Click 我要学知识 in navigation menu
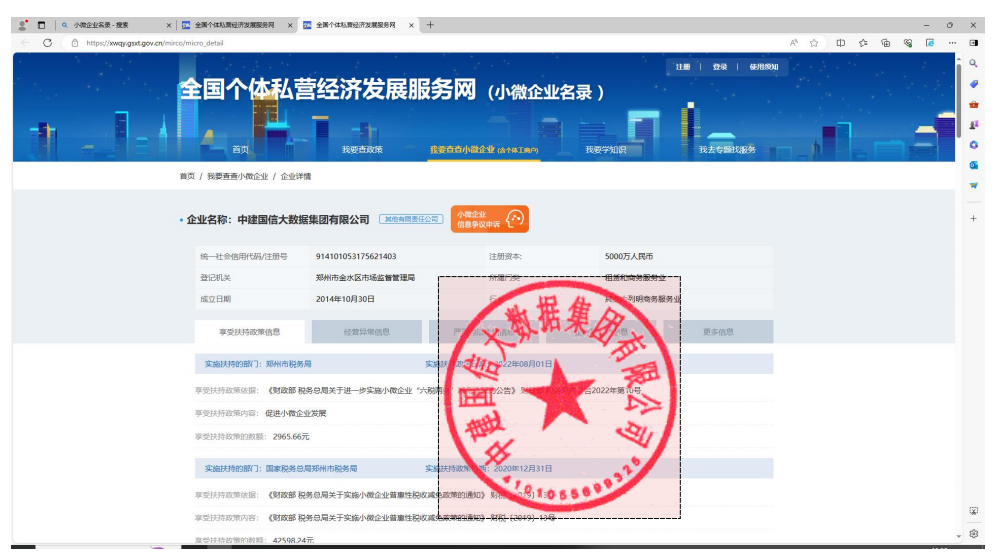This screenshot has width=998, height=559. (606, 150)
